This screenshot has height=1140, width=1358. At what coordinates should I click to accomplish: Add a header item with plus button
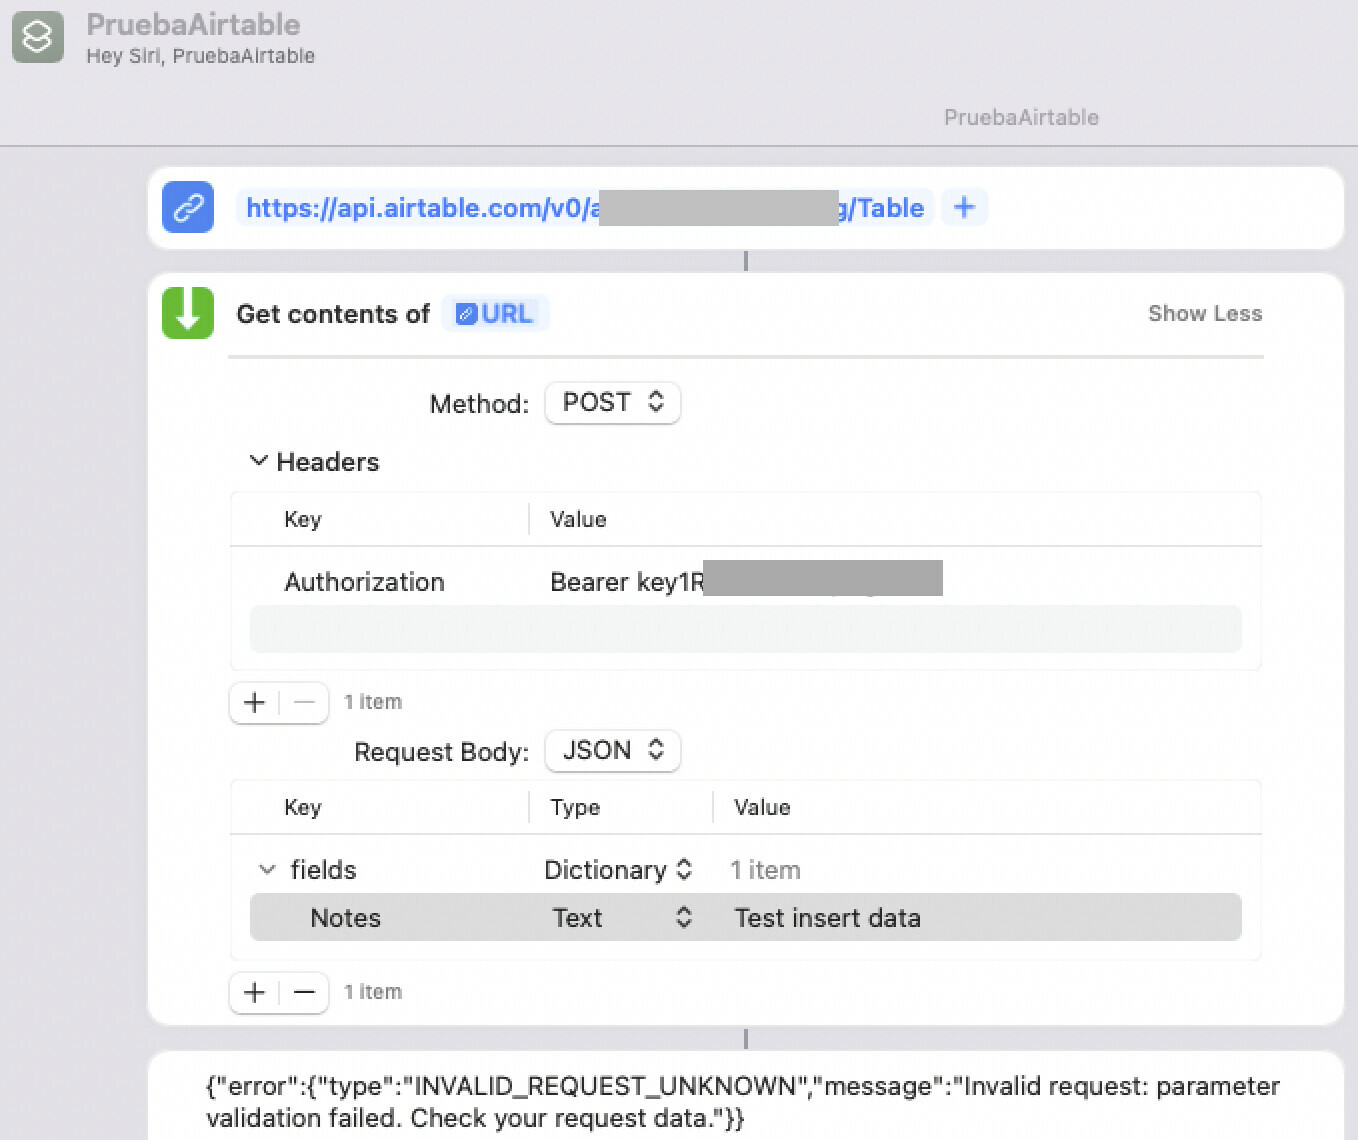click(x=254, y=702)
